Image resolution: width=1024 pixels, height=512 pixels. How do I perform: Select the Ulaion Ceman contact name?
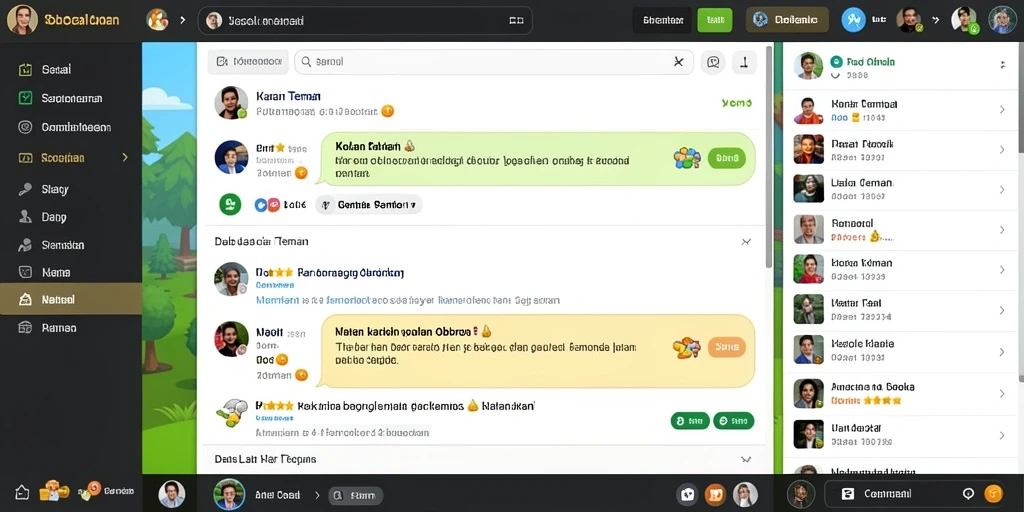(x=861, y=183)
